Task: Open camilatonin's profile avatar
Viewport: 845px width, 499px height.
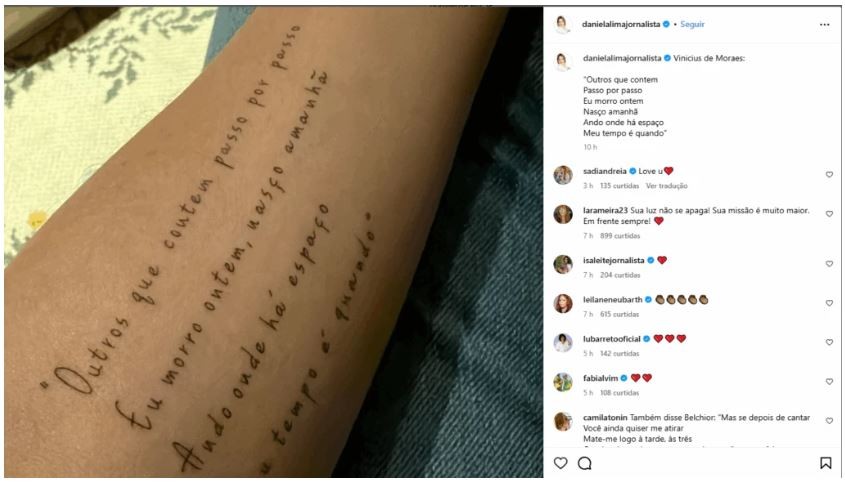Action: 563,421
